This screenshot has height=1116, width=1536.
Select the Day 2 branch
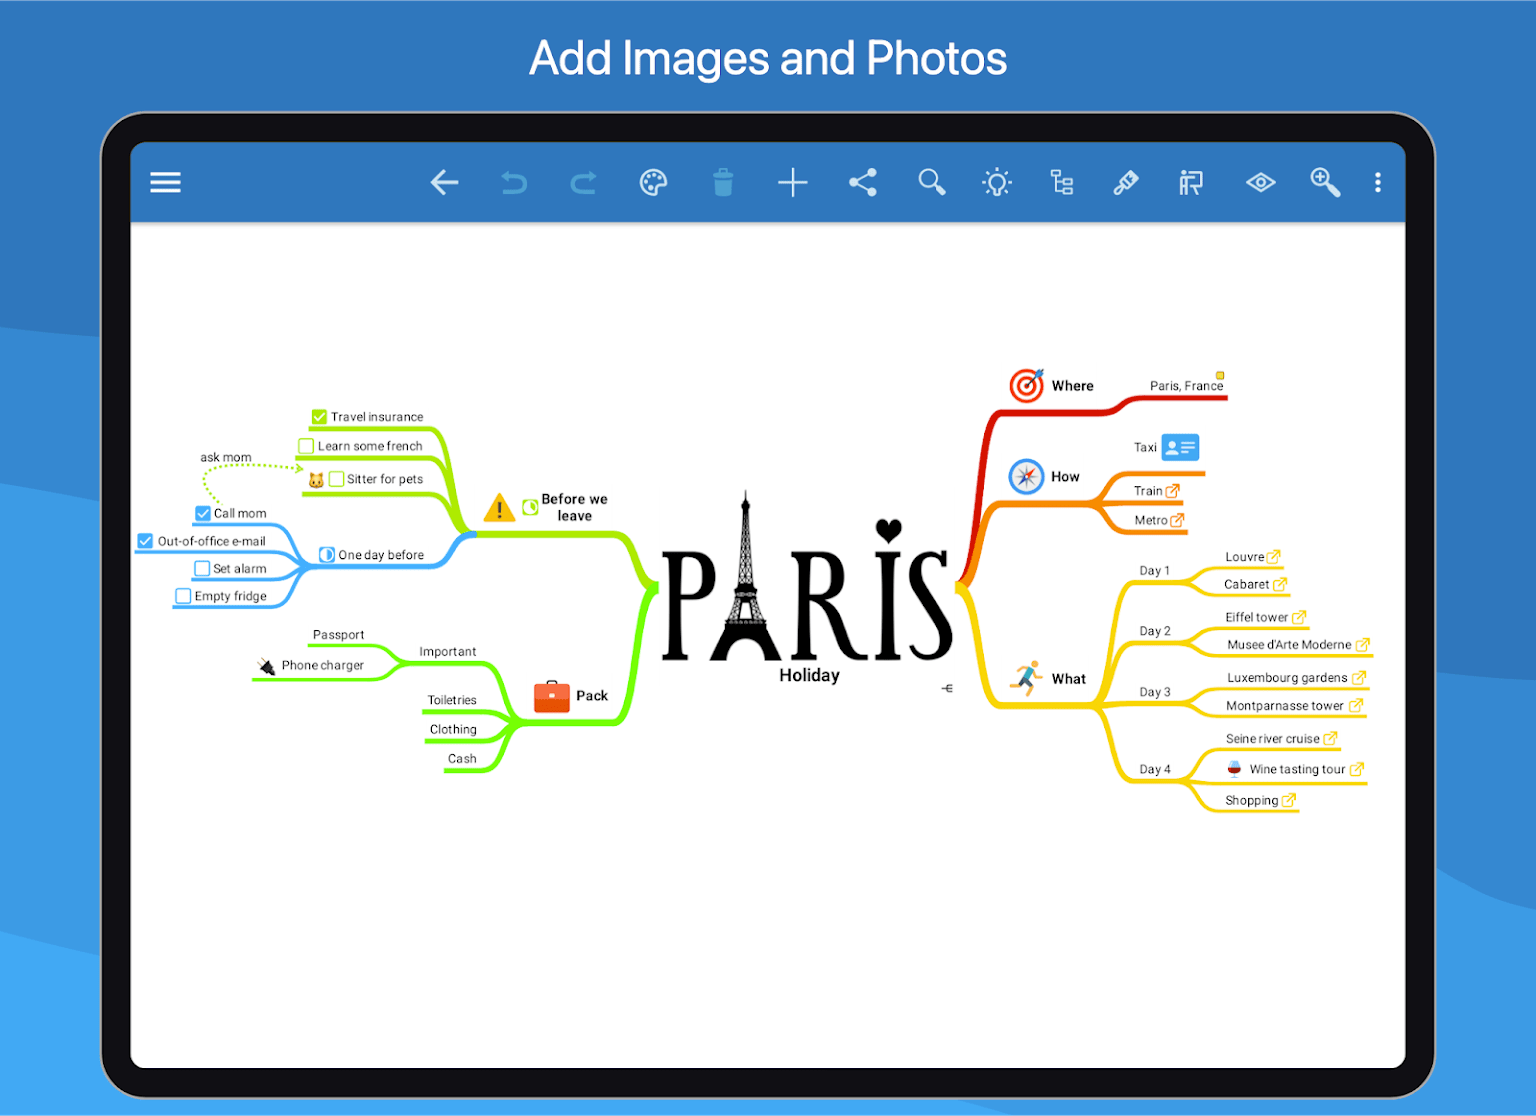(1154, 631)
